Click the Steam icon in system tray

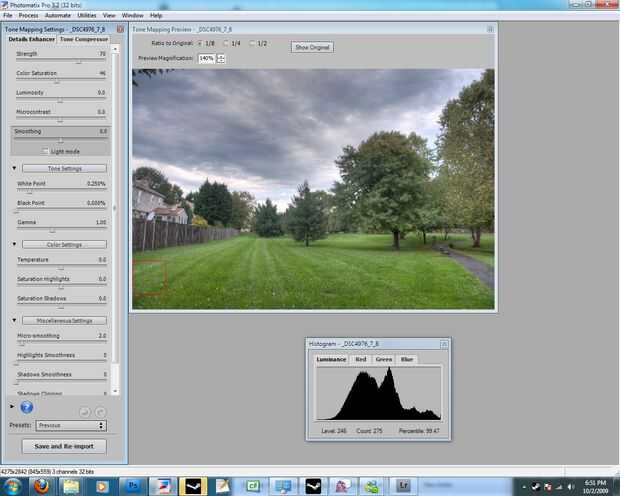[x=535, y=487]
